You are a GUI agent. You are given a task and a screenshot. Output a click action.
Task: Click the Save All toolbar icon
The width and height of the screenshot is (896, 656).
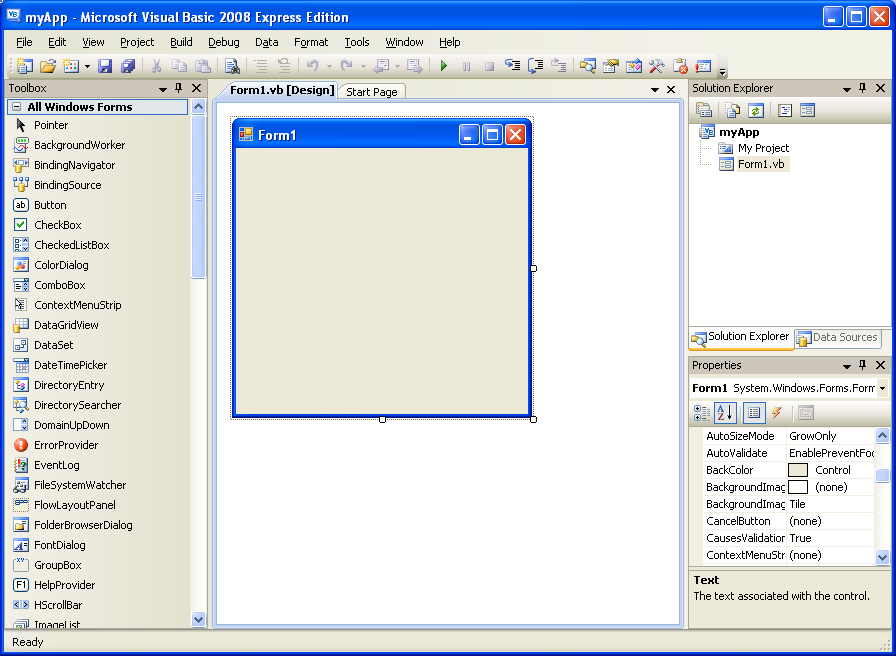(127, 66)
